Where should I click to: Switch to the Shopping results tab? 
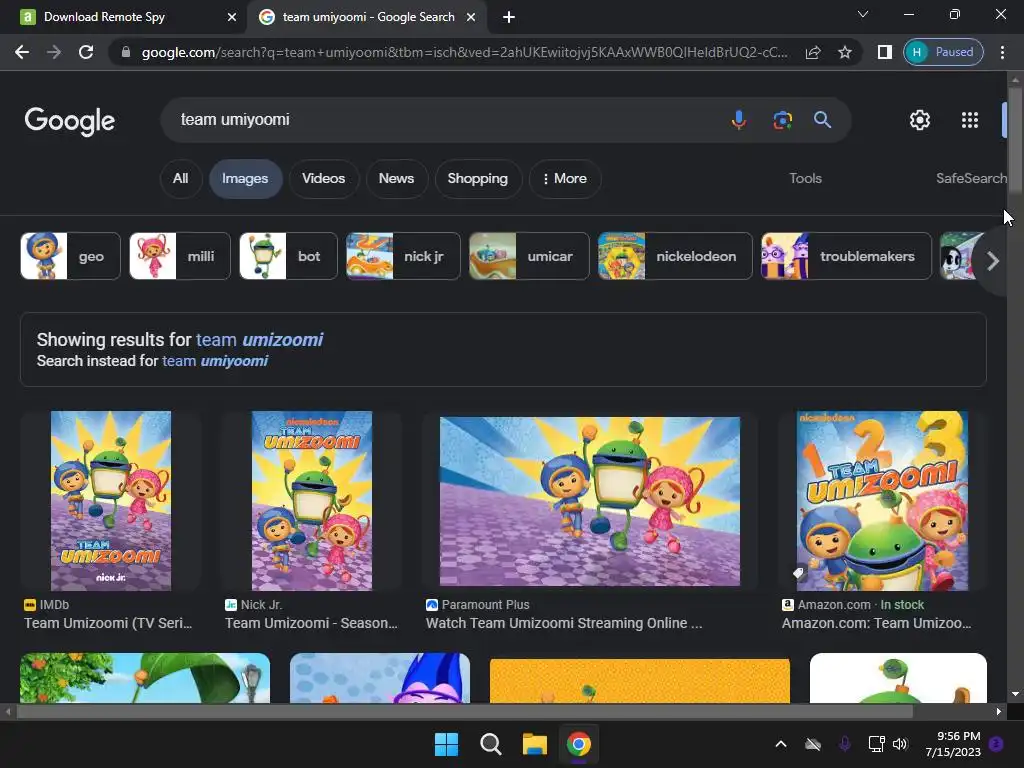477,178
